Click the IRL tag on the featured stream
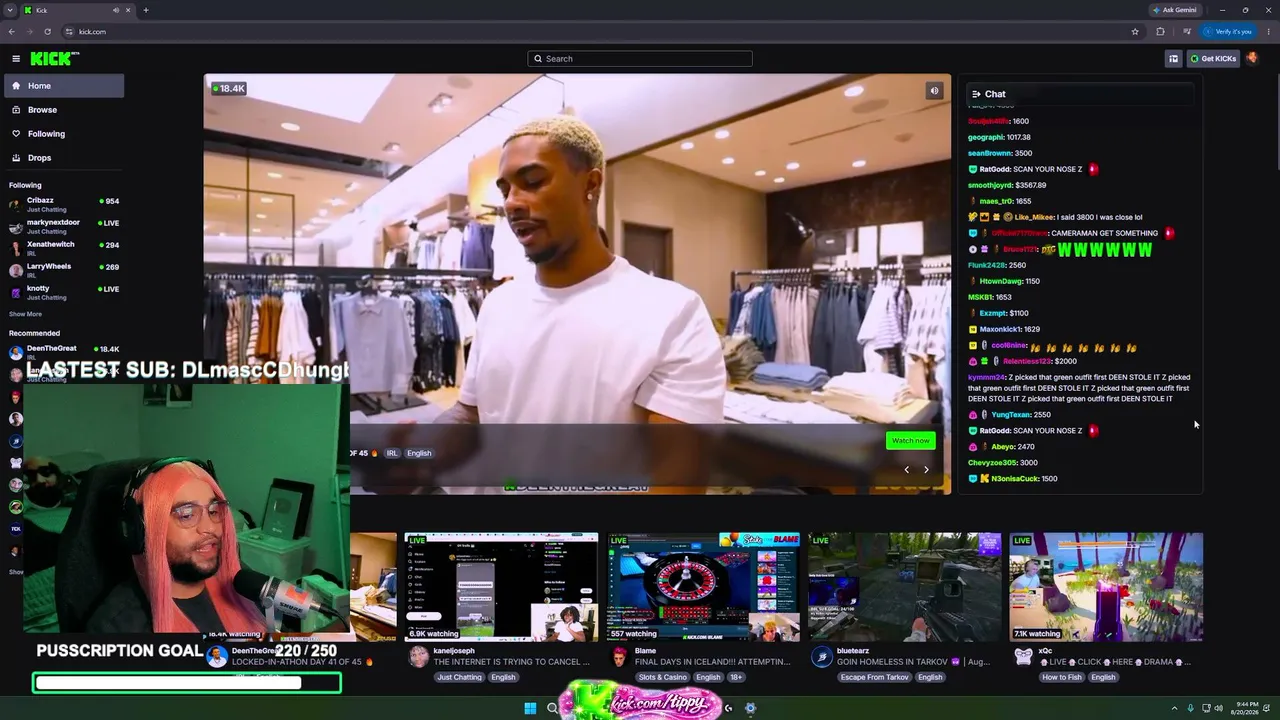 (392, 453)
